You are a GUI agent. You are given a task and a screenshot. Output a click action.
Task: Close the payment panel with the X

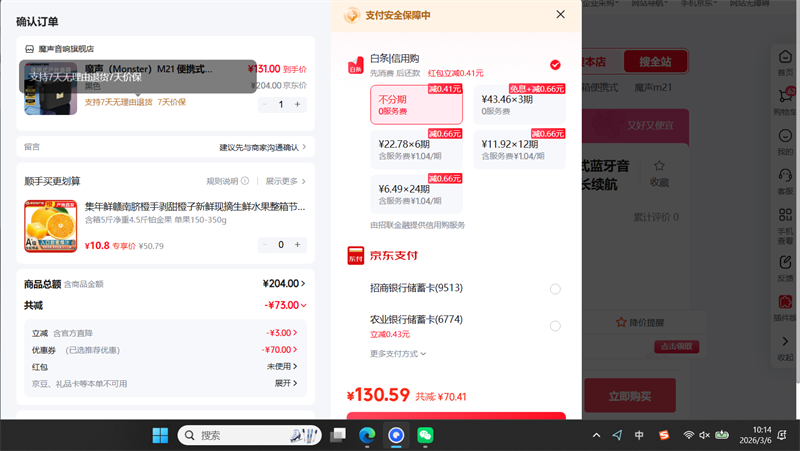pyautogui.click(x=560, y=15)
